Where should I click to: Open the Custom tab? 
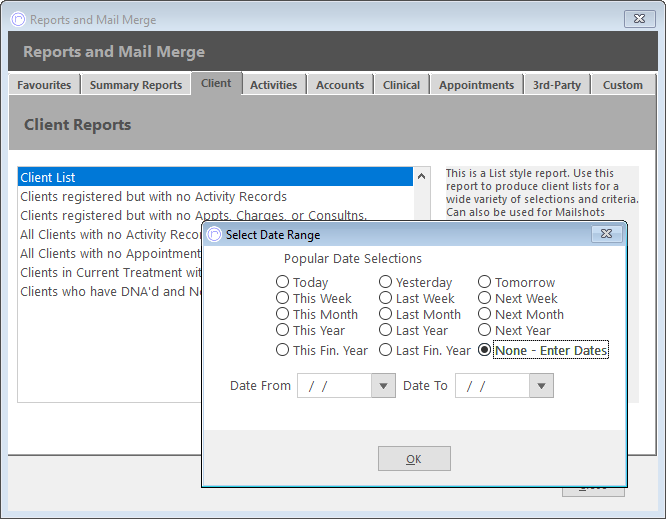point(623,85)
